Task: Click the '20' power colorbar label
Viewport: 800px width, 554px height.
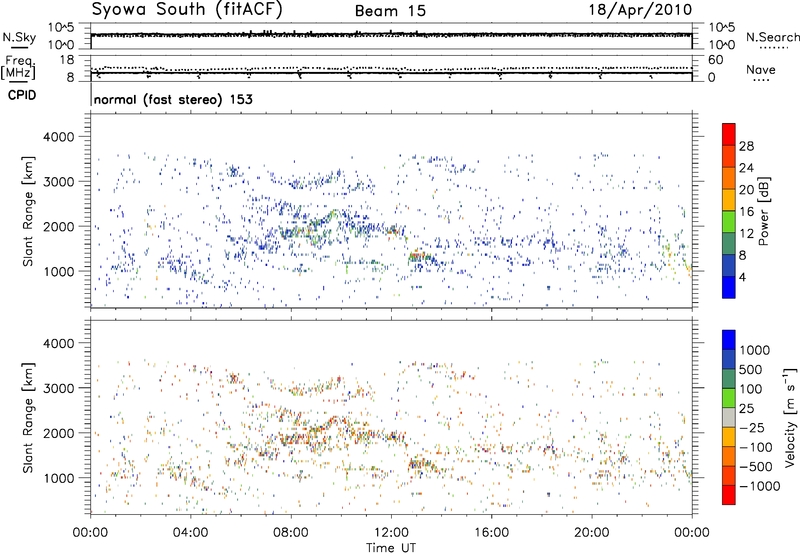Action: click(746, 190)
